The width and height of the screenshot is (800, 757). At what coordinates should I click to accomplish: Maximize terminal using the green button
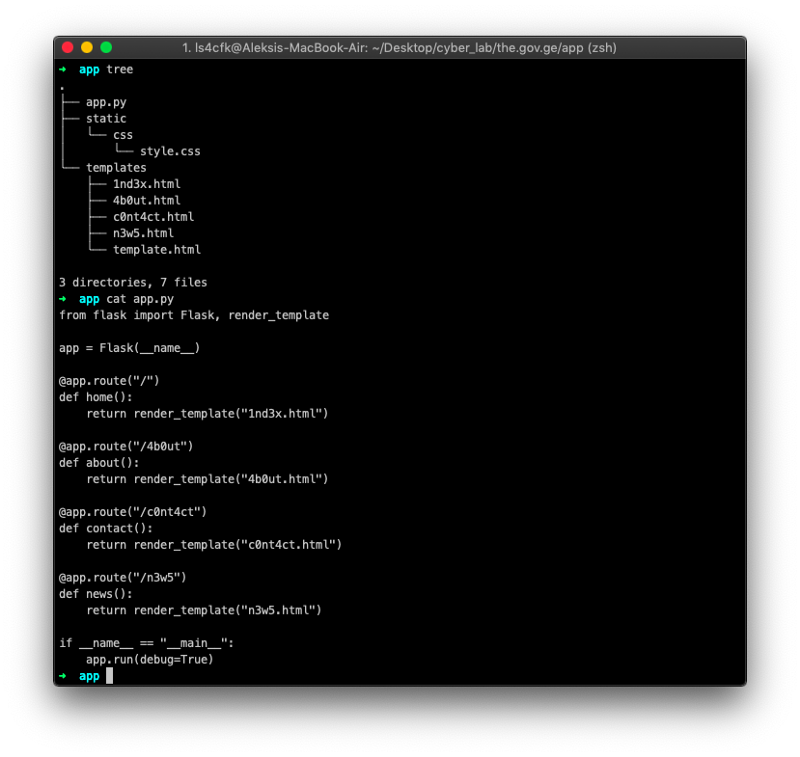click(106, 48)
